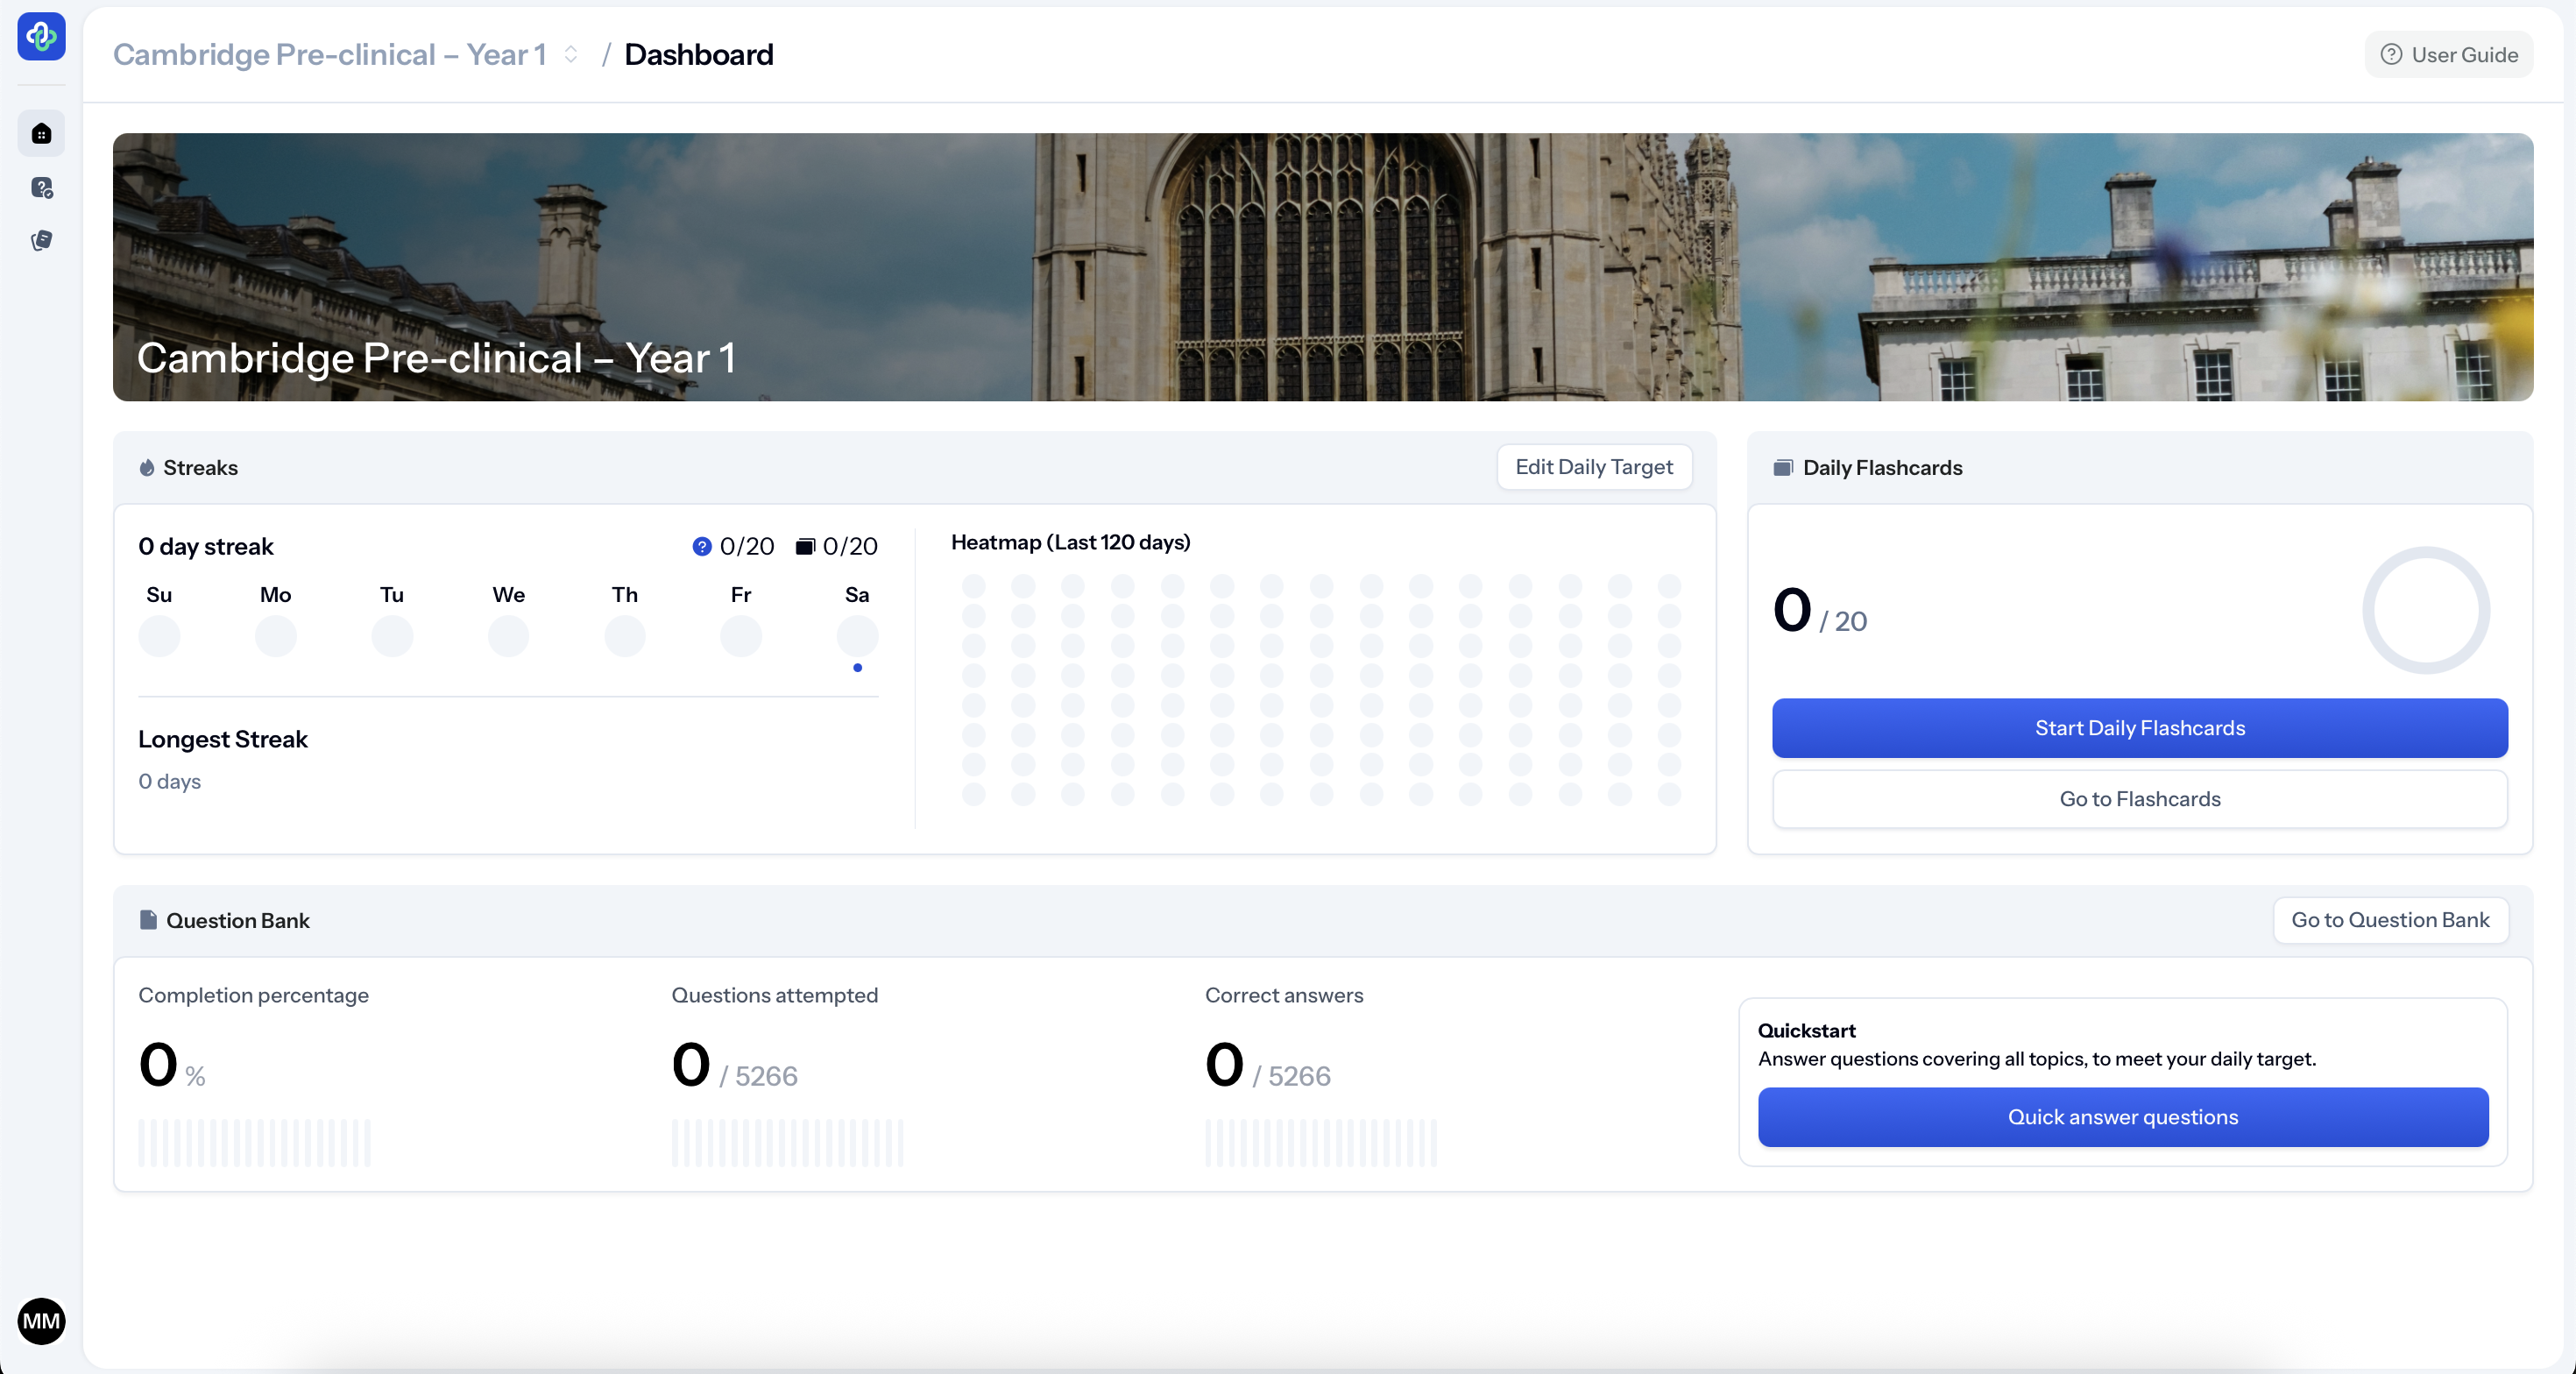Click the MM user avatar
Screen dimensions: 2576x1374
41,1321
